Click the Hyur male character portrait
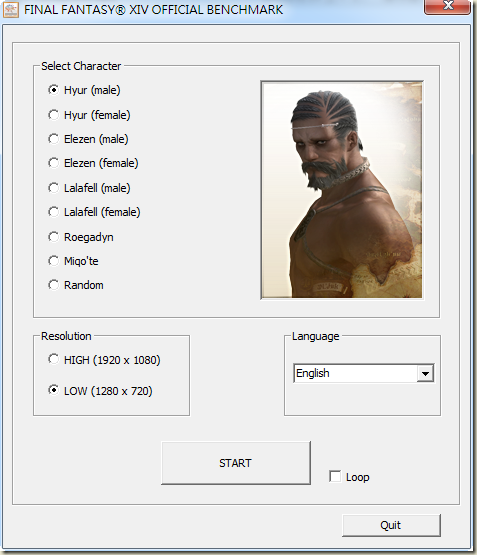477x555 pixels. click(342, 190)
